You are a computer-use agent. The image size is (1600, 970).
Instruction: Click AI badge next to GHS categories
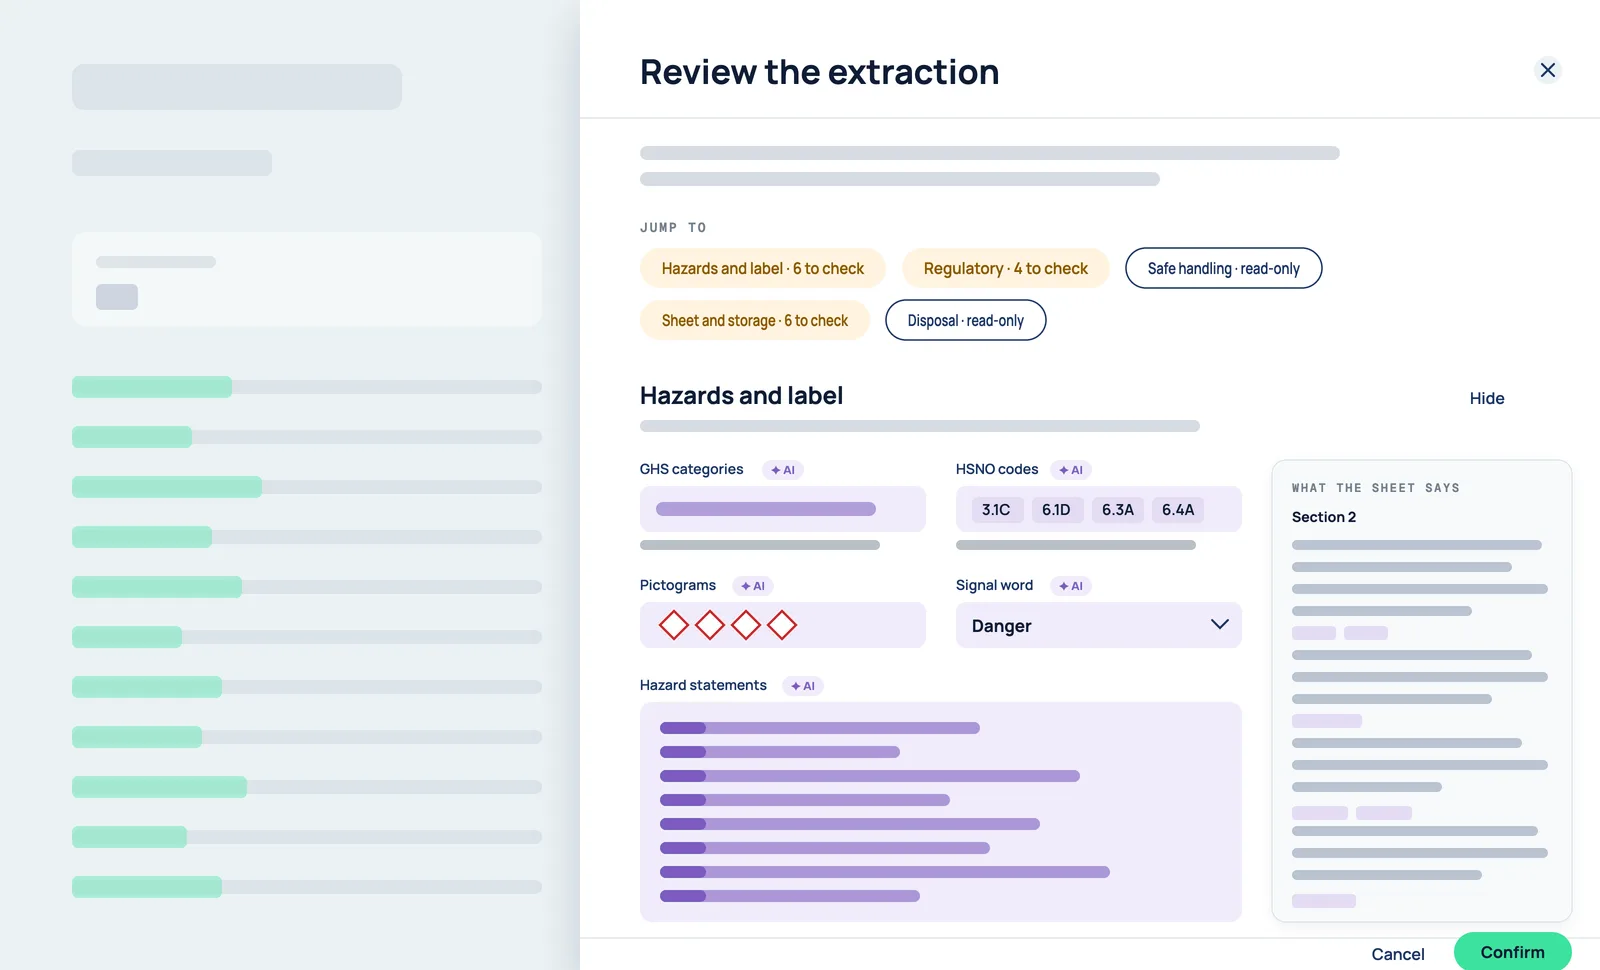click(x=783, y=470)
